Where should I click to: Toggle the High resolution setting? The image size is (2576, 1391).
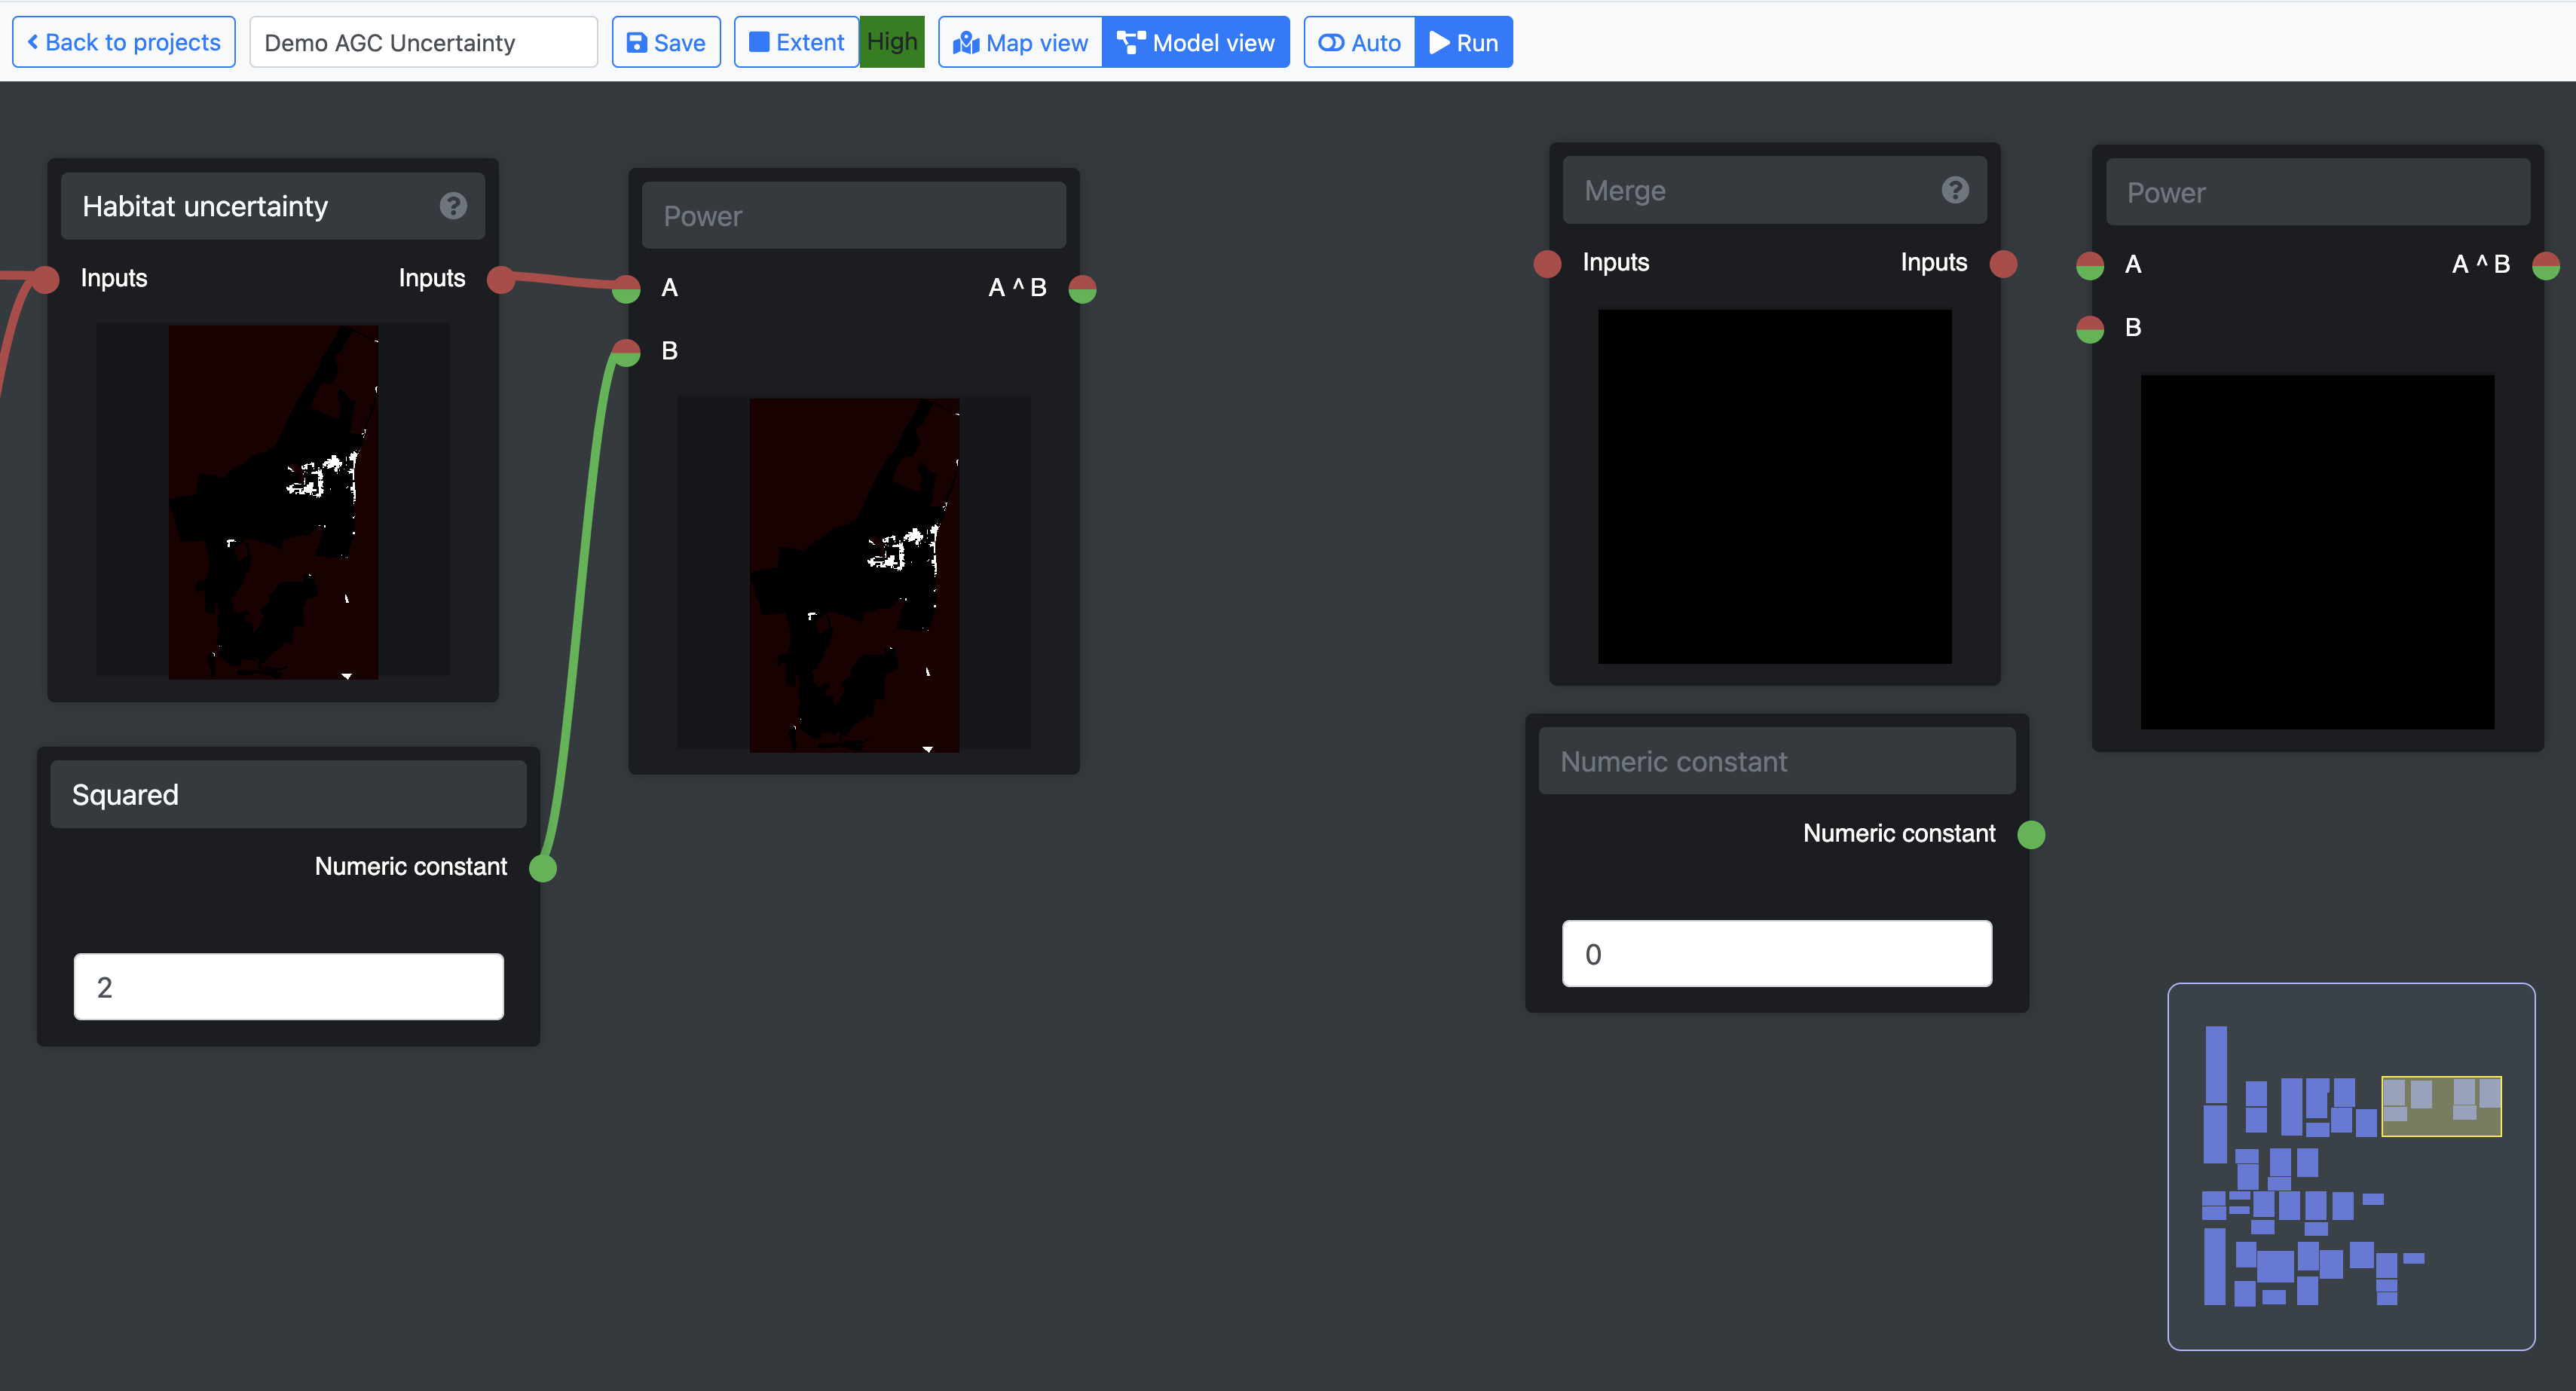[x=891, y=42]
